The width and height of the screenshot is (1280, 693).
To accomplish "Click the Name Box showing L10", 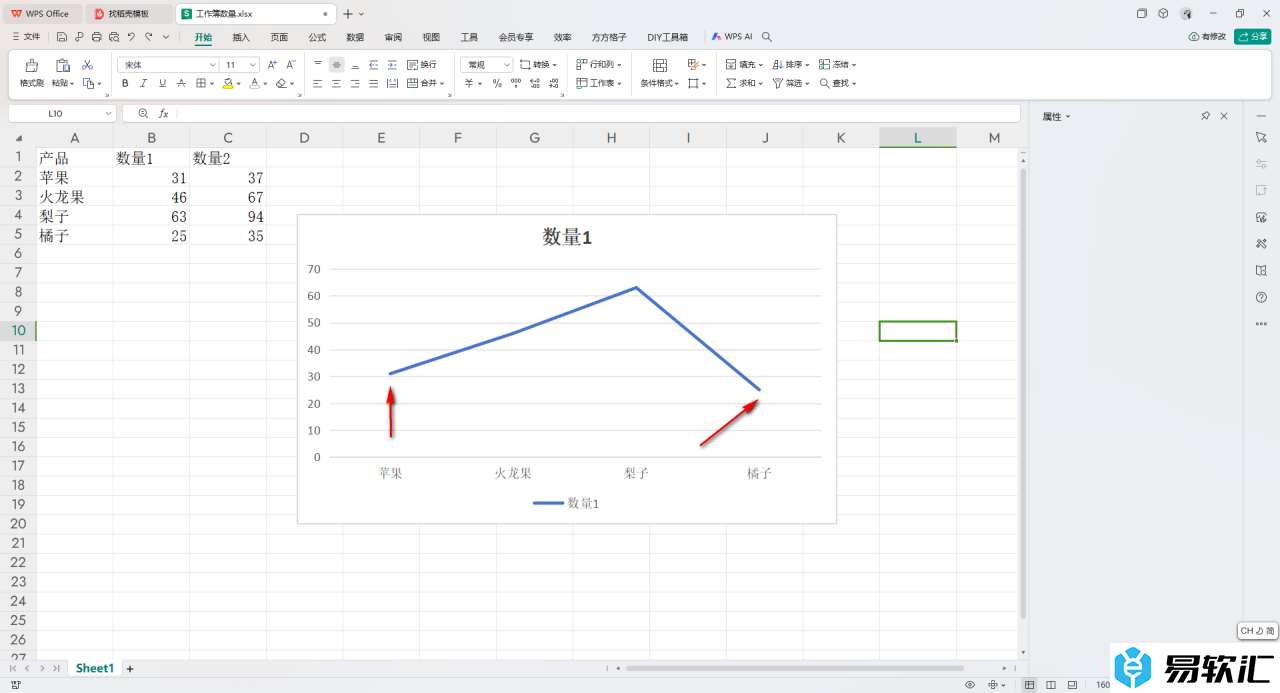I will (62, 114).
